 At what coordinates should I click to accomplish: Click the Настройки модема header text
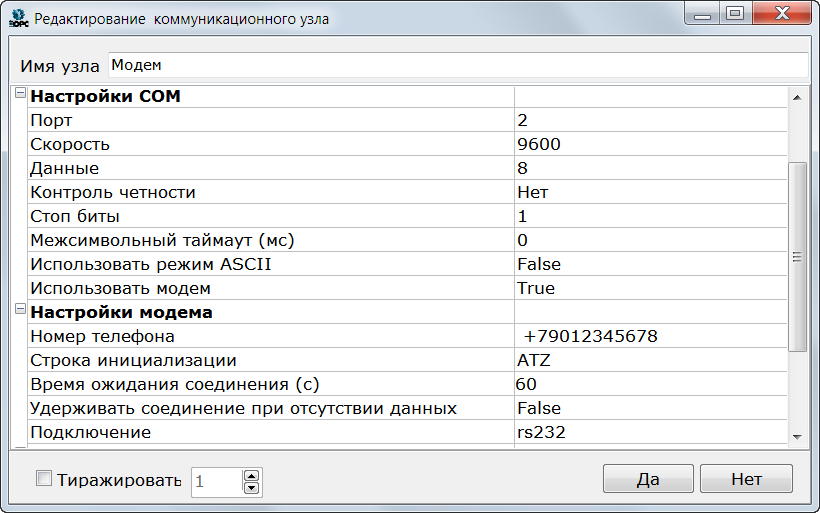click(121, 312)
